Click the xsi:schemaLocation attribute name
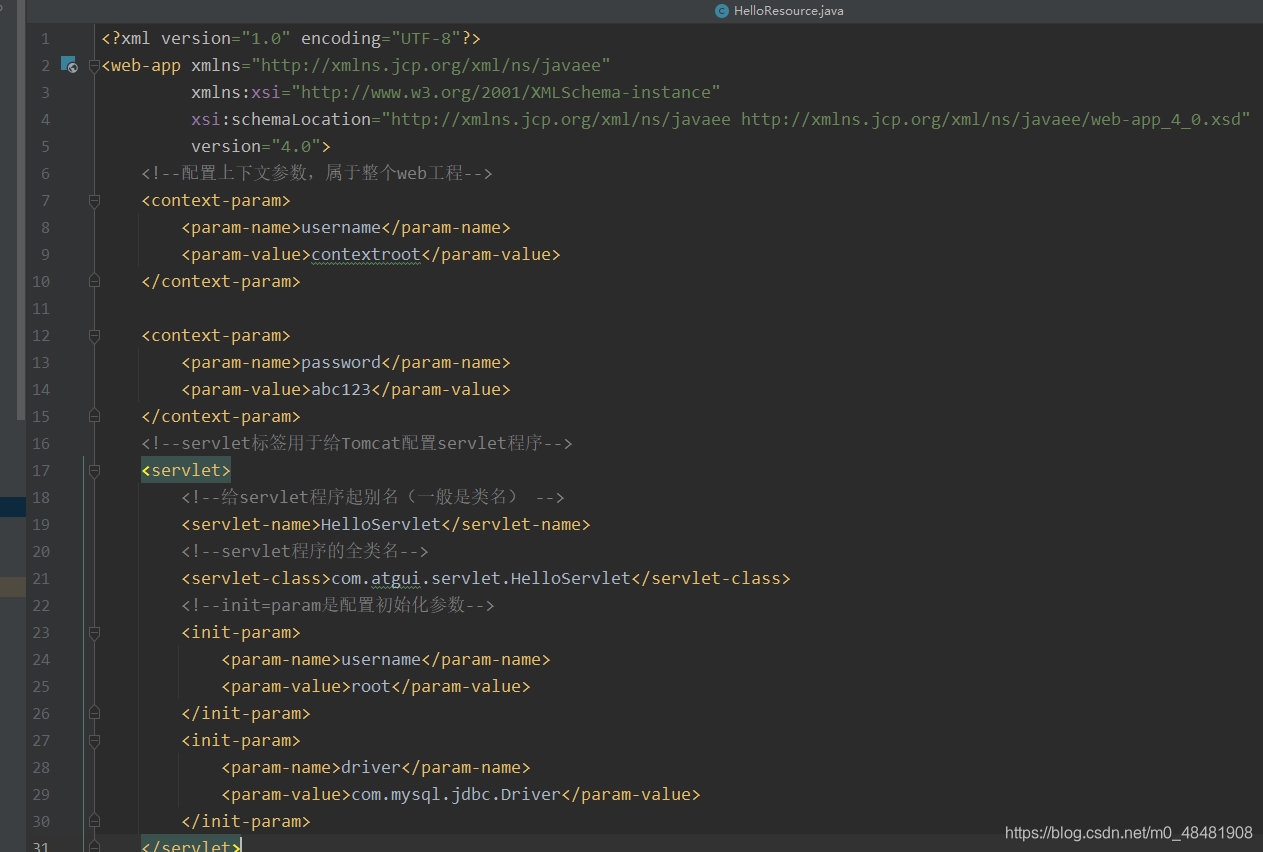1263x852 pixels. (281, 119)
